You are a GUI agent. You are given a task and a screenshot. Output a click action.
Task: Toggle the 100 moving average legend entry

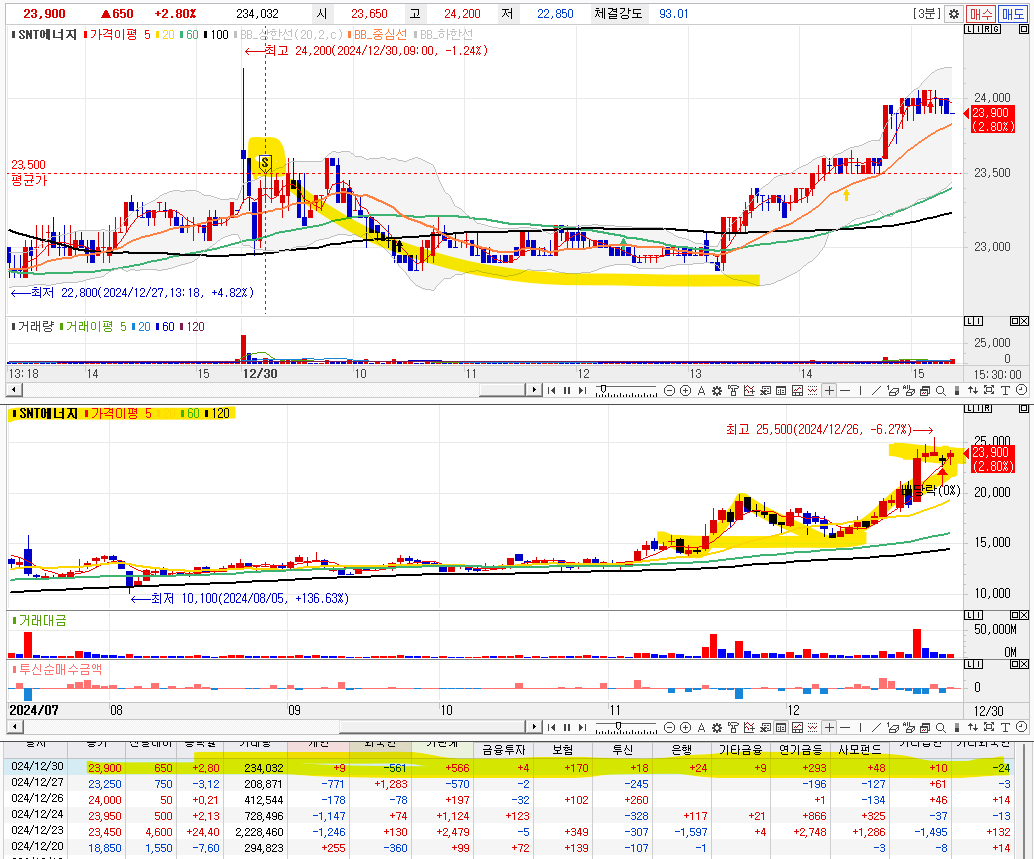click(217, 34)
